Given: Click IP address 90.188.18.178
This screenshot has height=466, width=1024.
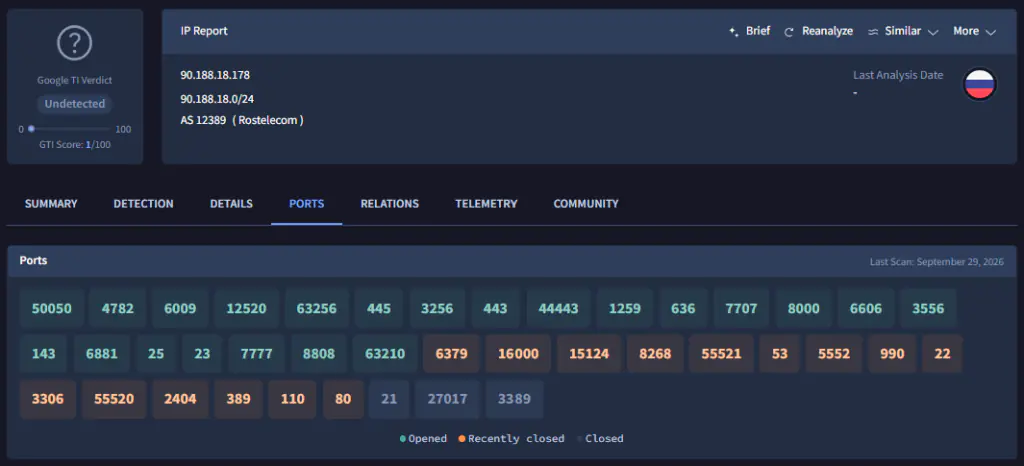Looking at the screenshot, I should pyautogui.click(x=215, y=75).
